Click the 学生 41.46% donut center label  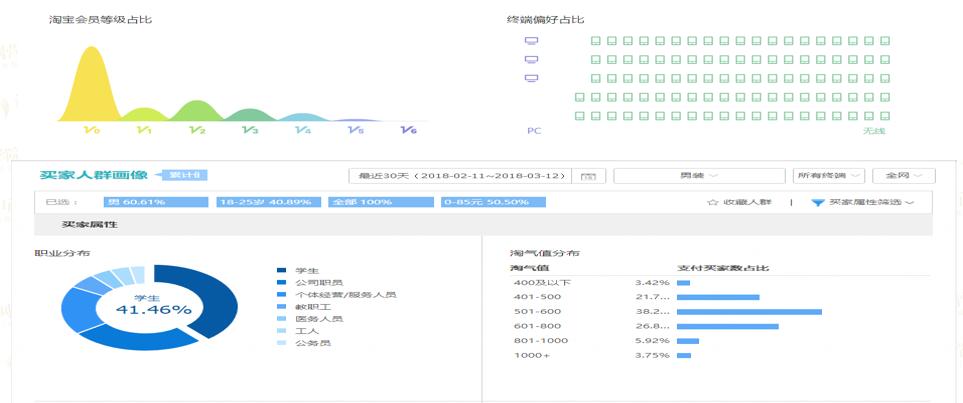point(153,305)
